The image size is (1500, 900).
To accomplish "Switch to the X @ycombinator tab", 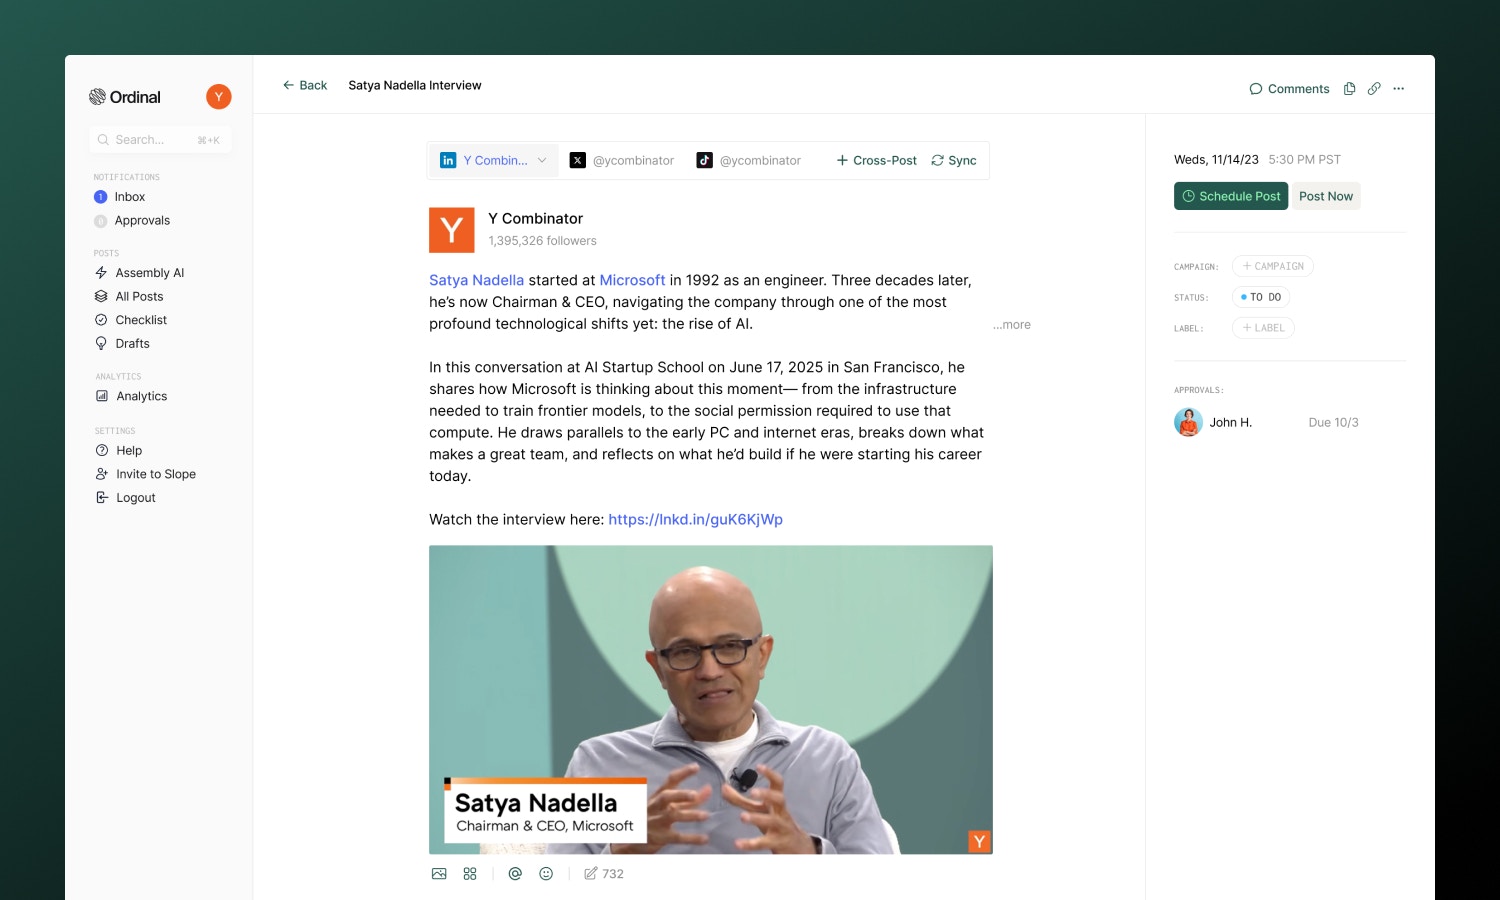I will (622, 161).
